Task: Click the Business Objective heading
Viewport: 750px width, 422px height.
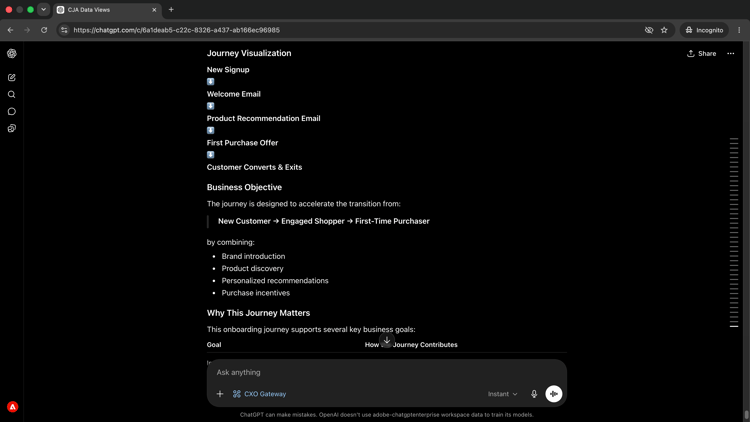Action: pos(244,187)
